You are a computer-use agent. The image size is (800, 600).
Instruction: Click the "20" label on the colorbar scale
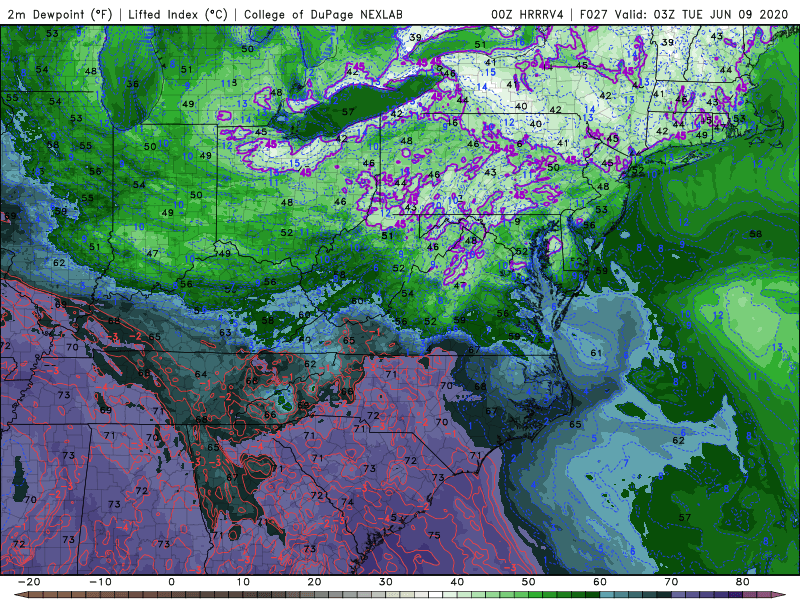point(314,582)
